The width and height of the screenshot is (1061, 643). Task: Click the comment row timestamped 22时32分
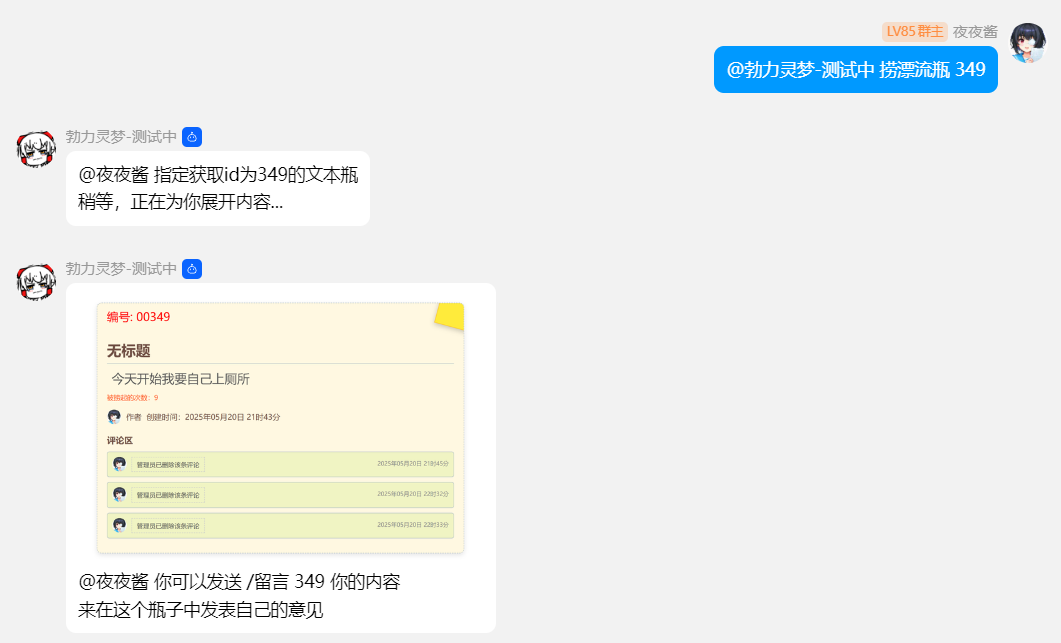click(x=280, y=495)
